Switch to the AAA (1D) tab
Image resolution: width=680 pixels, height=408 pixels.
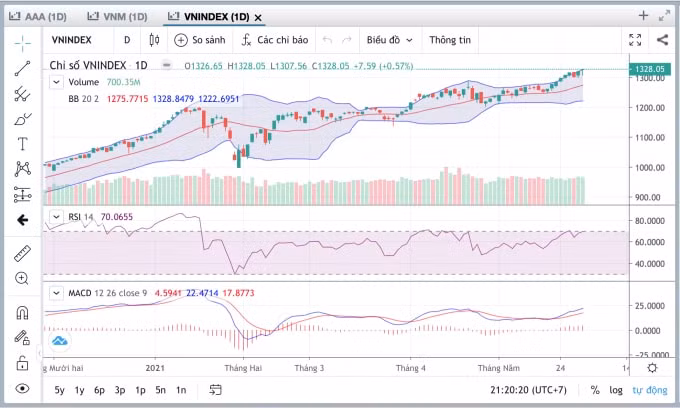click(38, 16)
